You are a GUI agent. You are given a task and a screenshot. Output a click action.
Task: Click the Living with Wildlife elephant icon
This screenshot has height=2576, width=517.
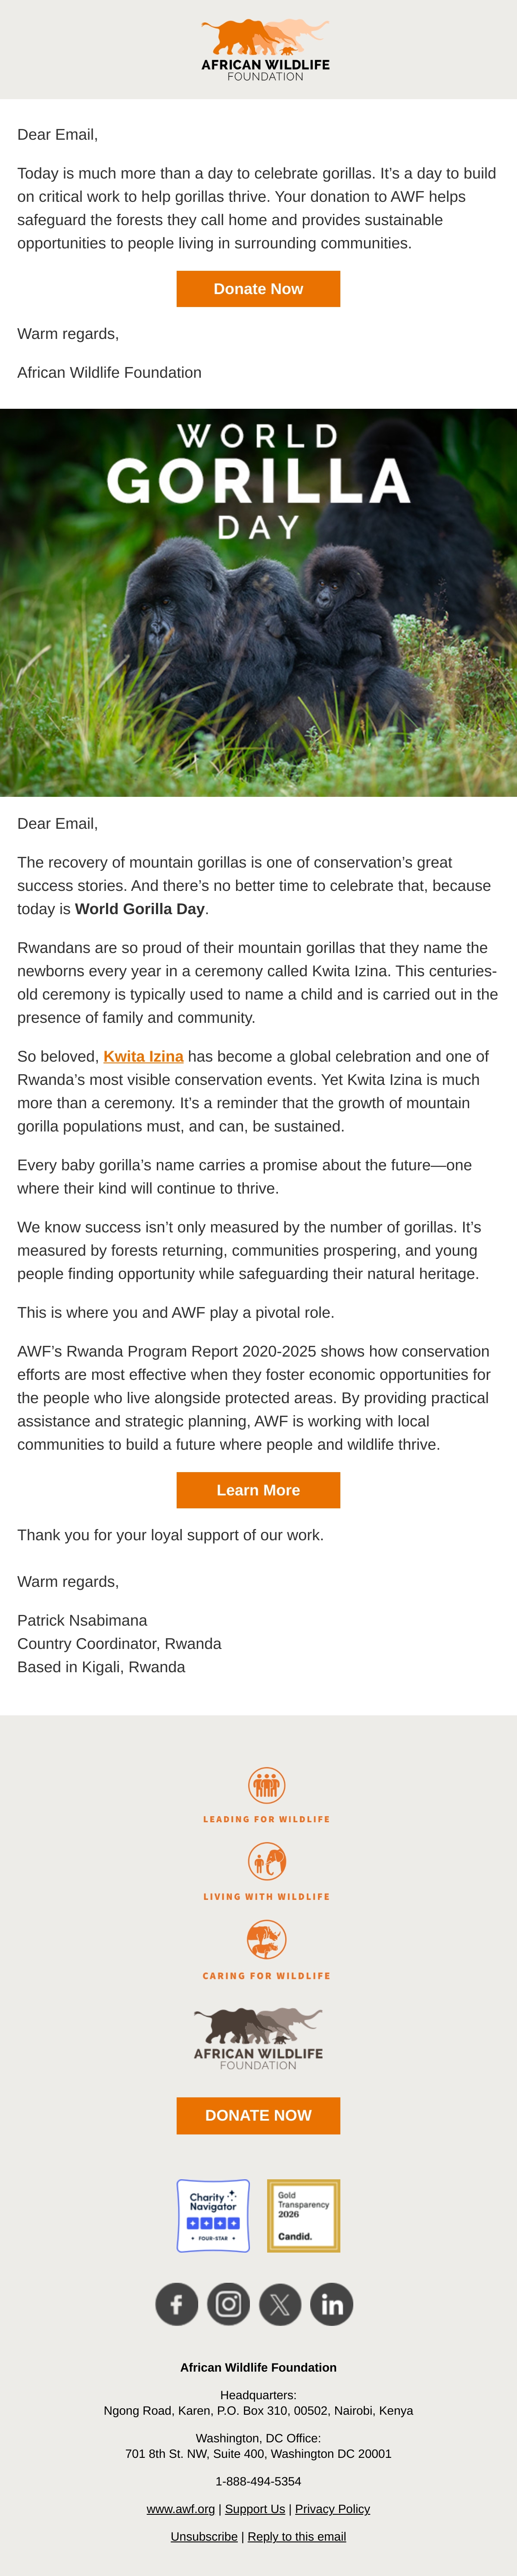[266, 1862]
